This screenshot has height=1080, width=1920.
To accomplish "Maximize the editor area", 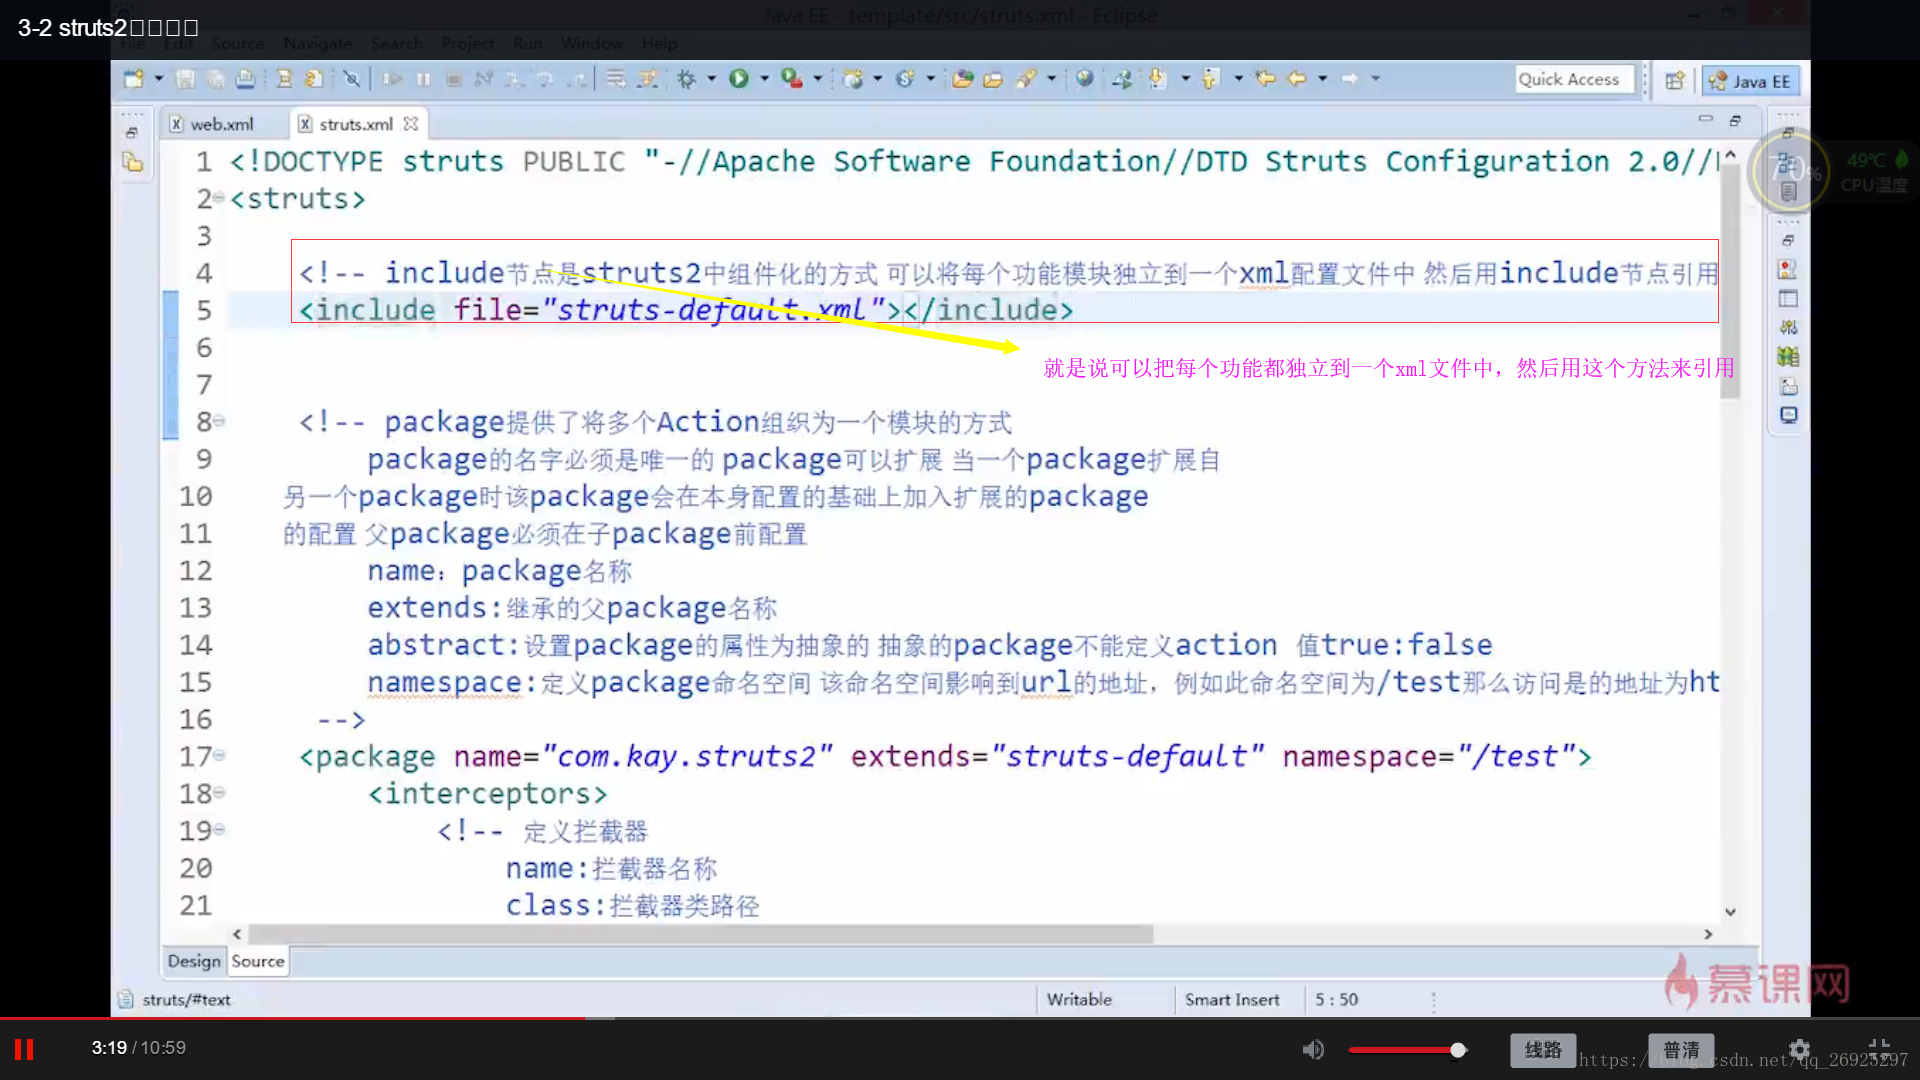I will click(1735, 120).
